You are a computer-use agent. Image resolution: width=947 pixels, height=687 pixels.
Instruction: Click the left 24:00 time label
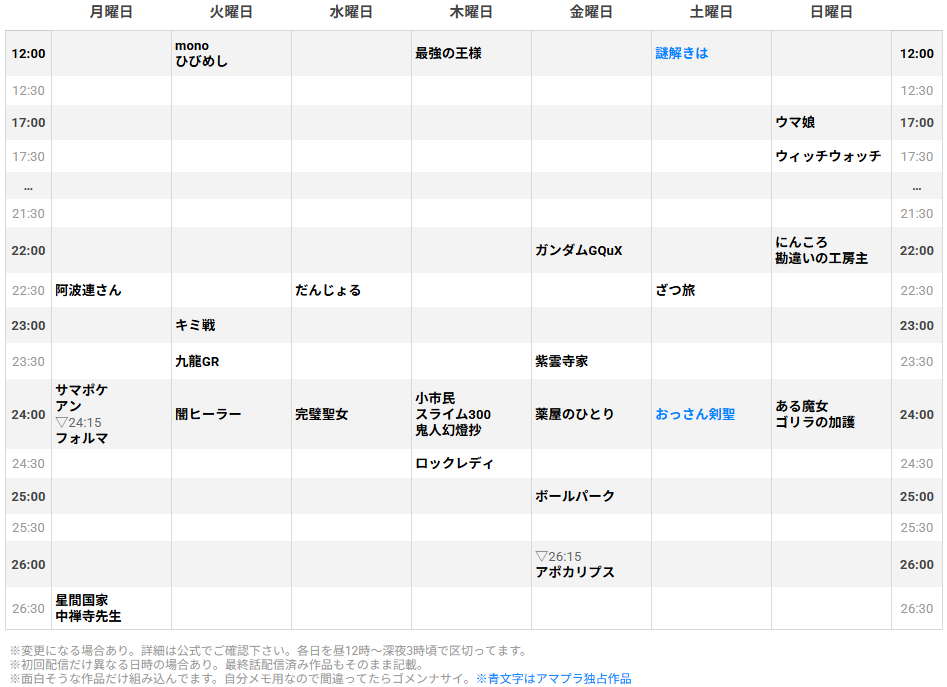(28, 415)
